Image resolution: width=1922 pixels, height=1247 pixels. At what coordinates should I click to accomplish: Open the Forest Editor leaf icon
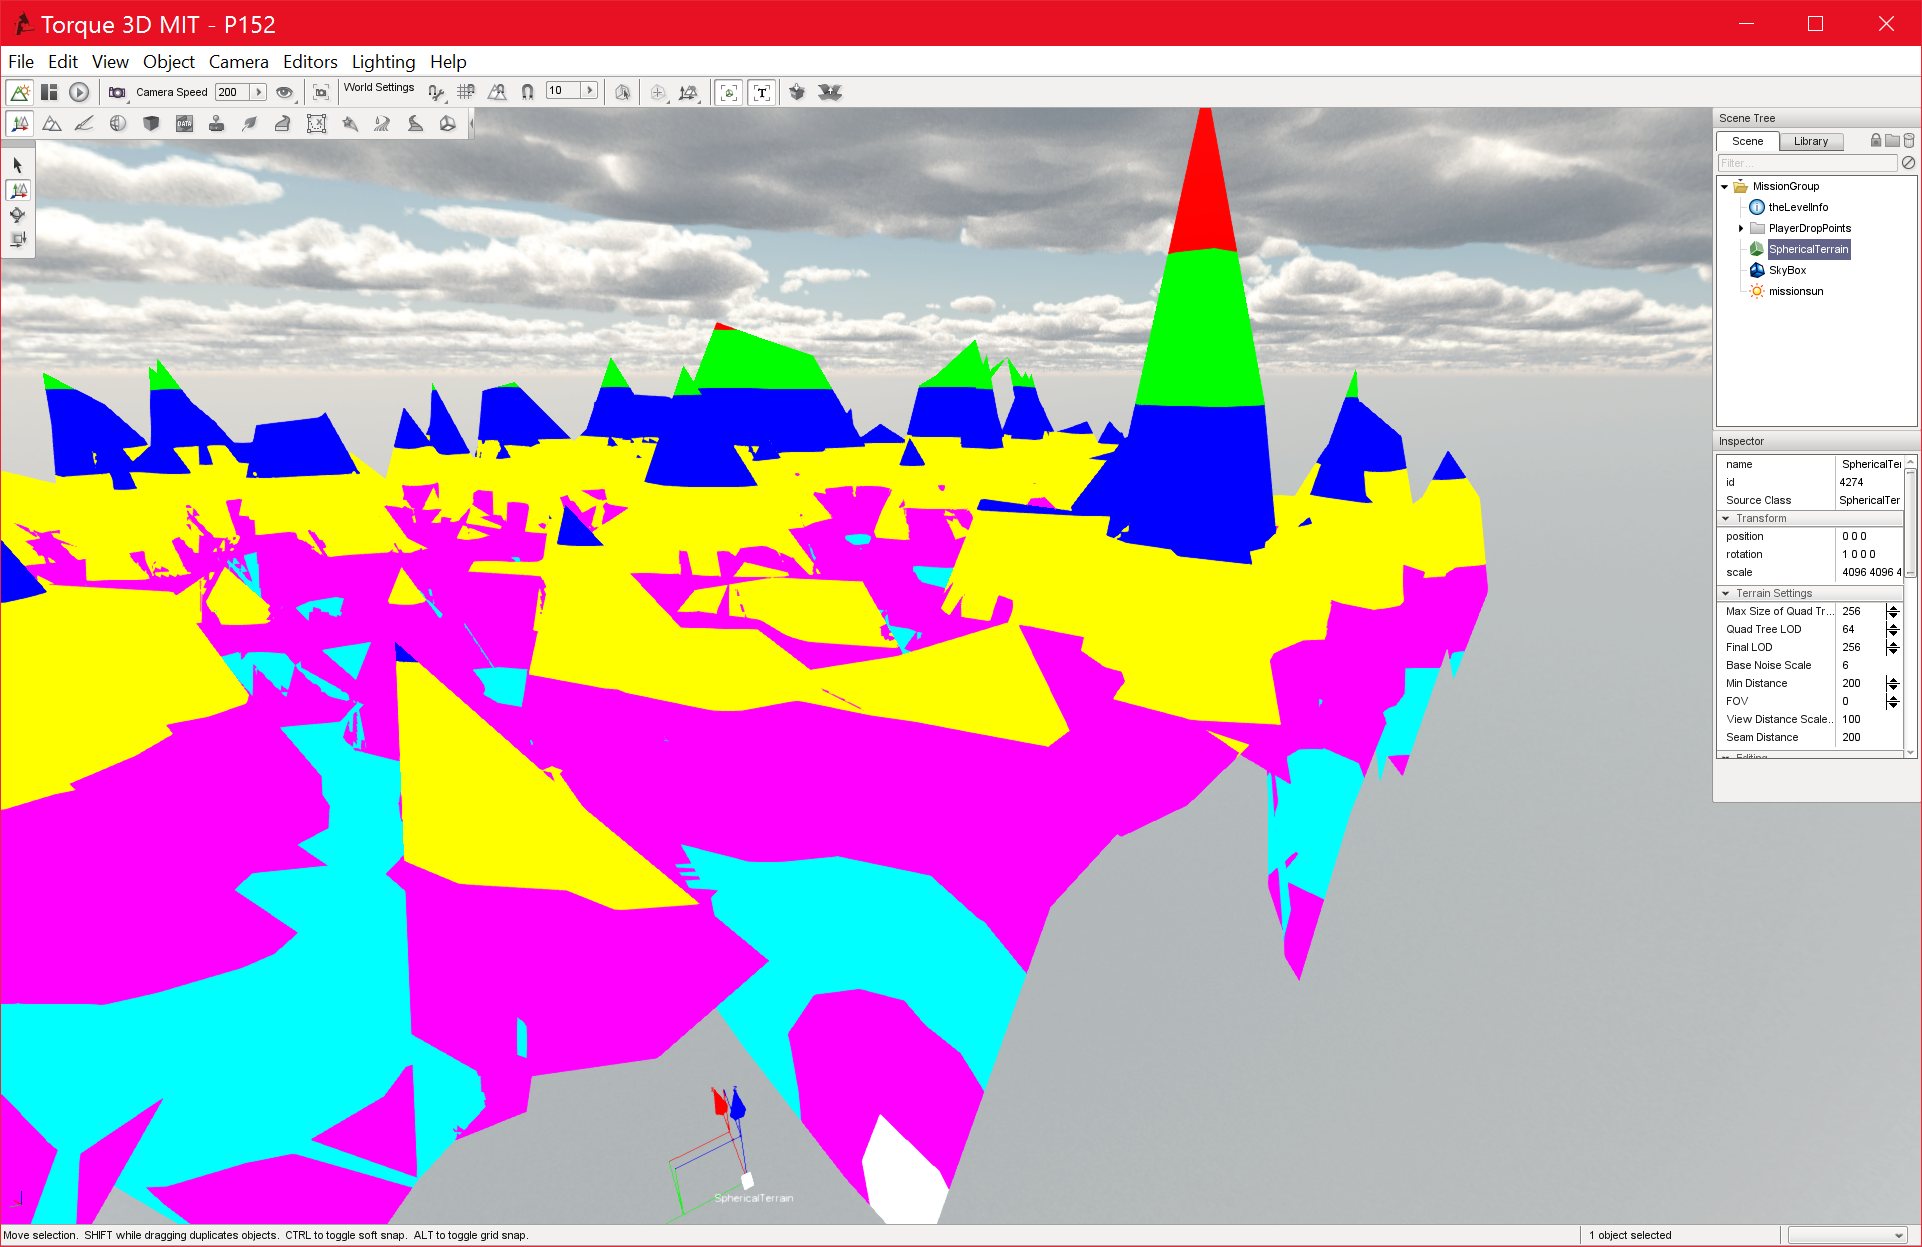(x=250, y=124)
